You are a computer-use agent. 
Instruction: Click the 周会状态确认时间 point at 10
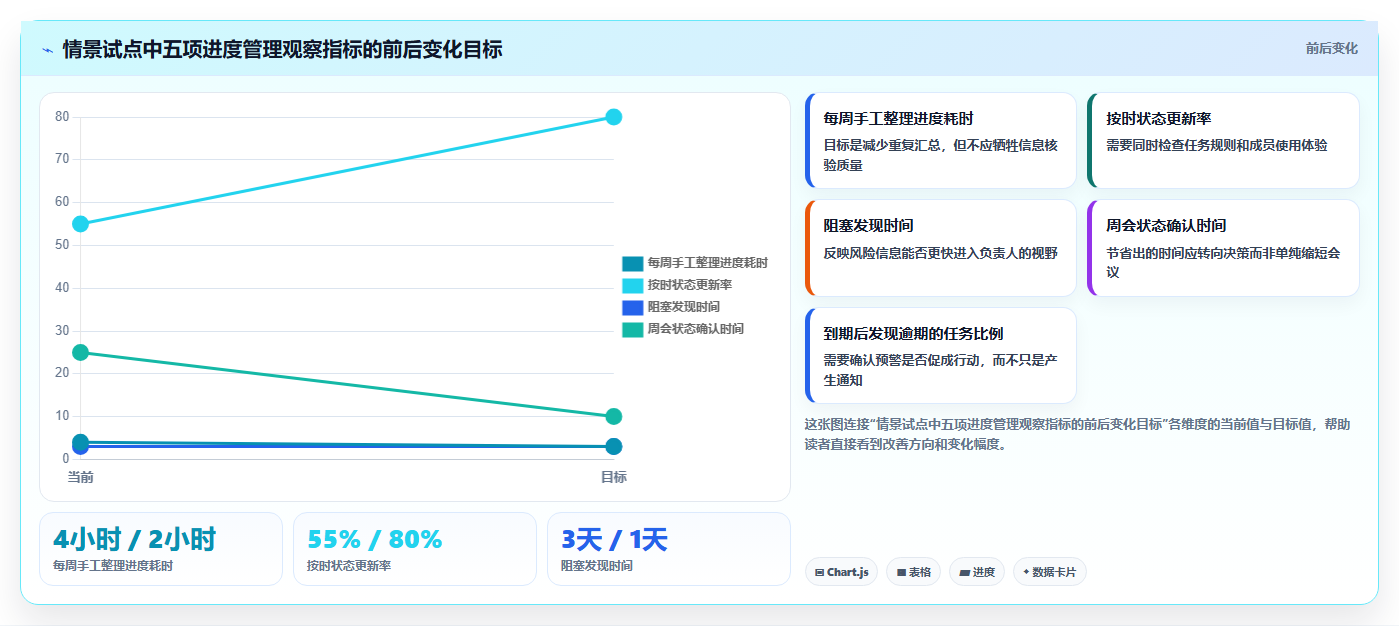[x=614, y=416]
